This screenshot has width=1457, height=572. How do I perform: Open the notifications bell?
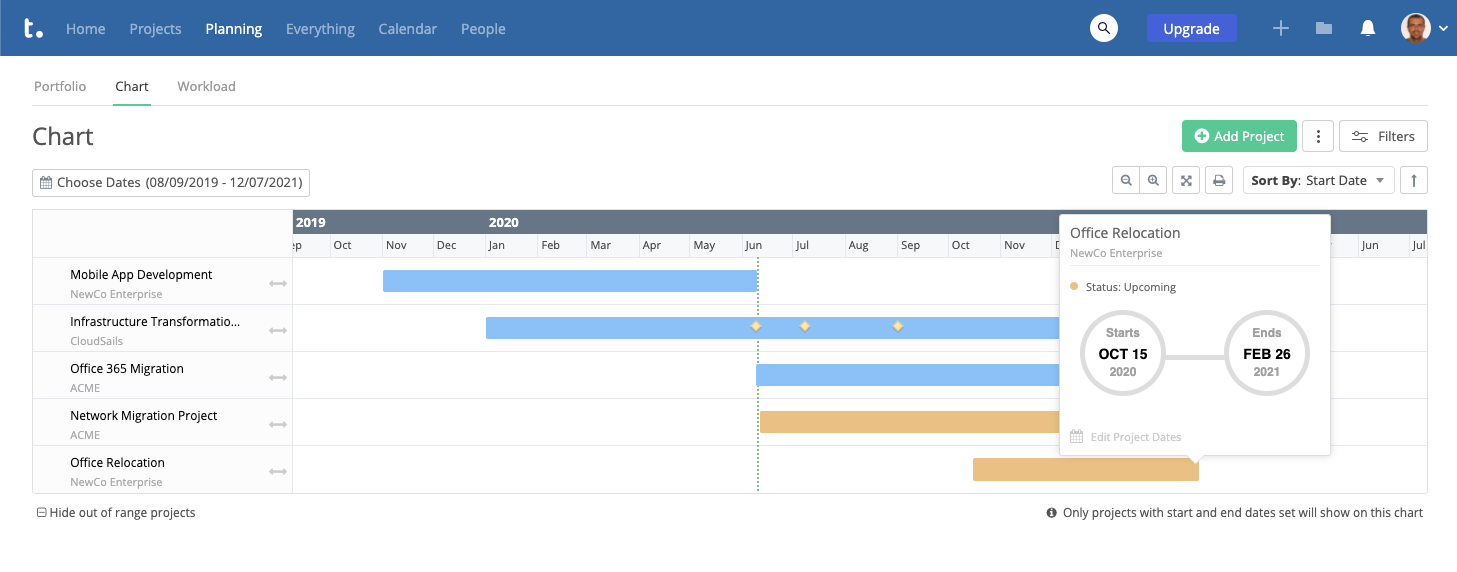coord(1368,28)
